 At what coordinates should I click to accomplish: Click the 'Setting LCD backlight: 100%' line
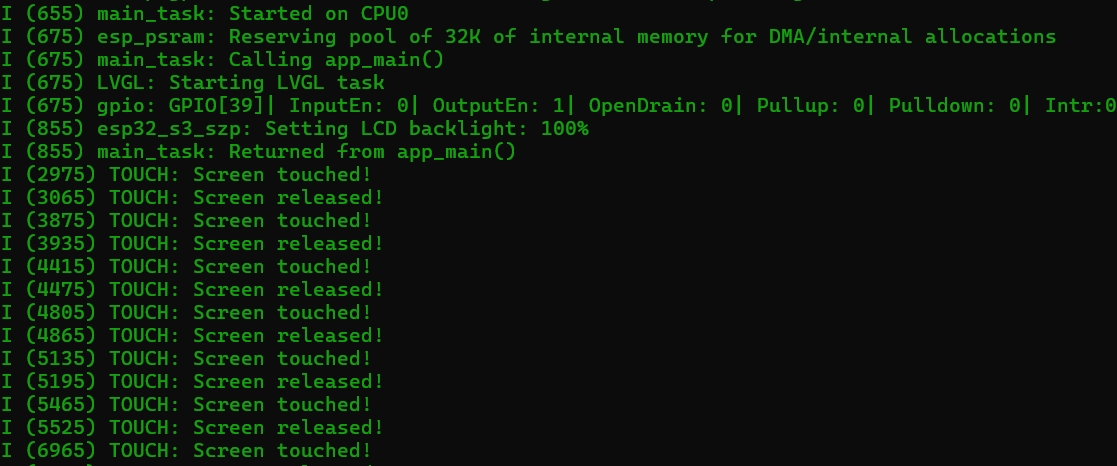click(294, 129)
